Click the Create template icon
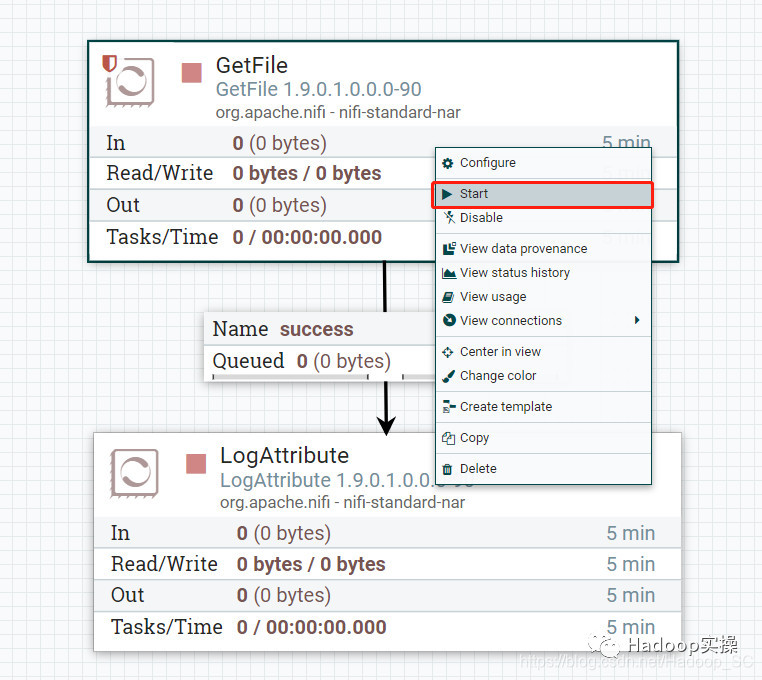This screenshot has height=680, width=762. pyautogui.click(x=449, y=407)
